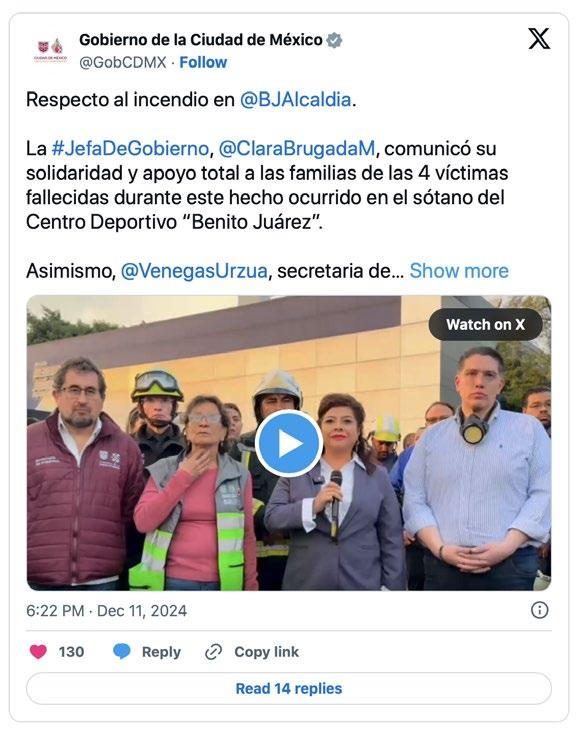Click the Watch on X button
This screenshot has height=730, width=578.
click(485, 324)
